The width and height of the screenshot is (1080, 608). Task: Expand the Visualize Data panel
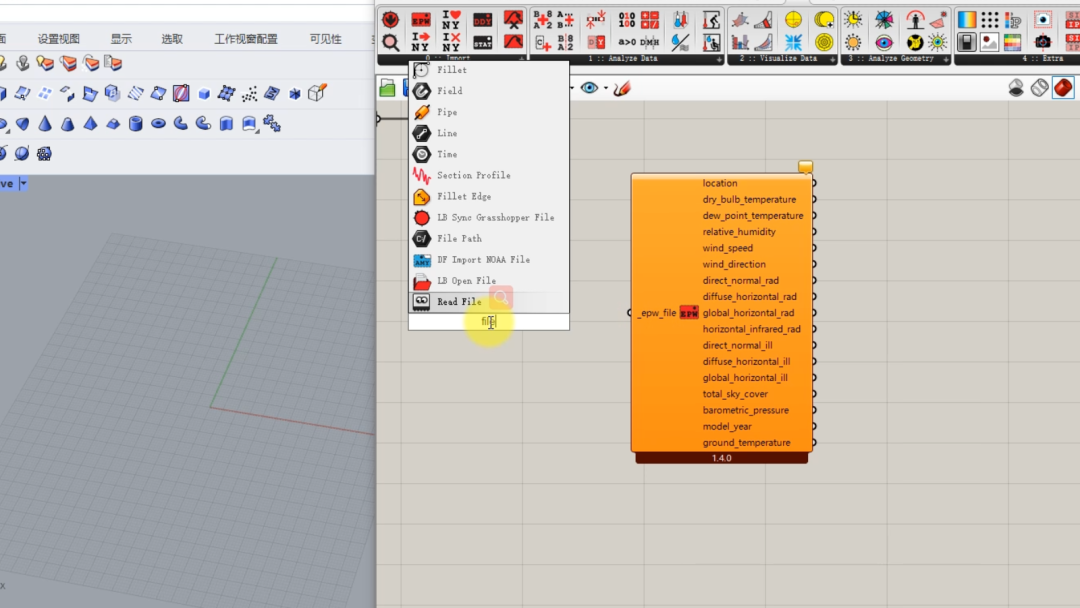coord(833,59)
